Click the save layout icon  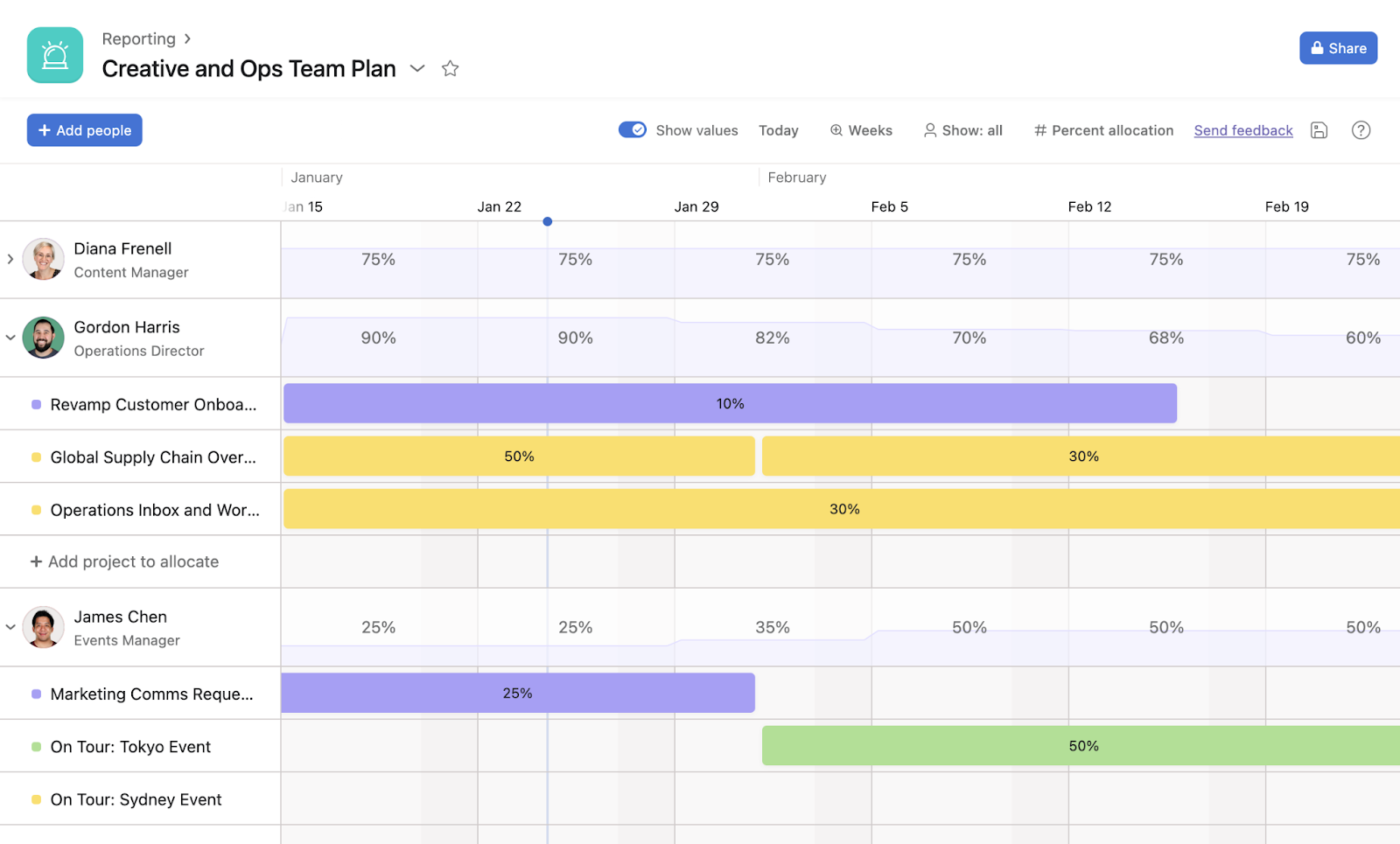point(1319,130)
